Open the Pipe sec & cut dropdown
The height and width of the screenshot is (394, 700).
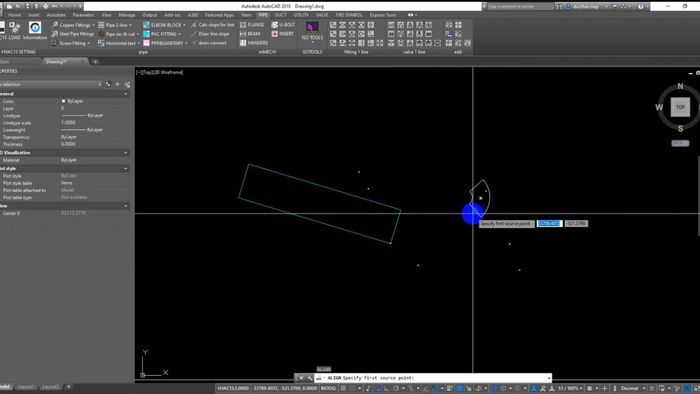click(x=118, y=34)
